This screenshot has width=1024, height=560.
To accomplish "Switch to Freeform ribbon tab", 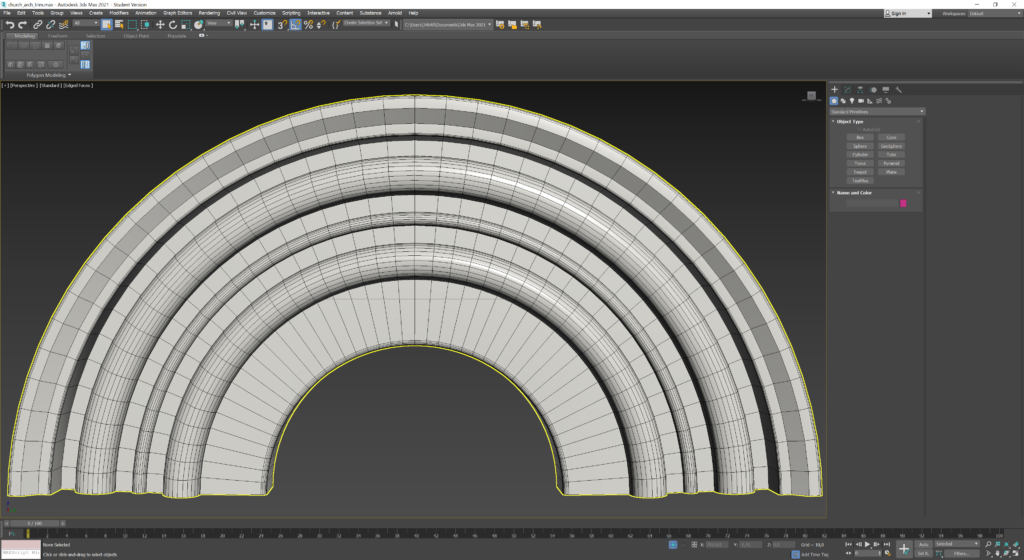I will coord(58,36).
